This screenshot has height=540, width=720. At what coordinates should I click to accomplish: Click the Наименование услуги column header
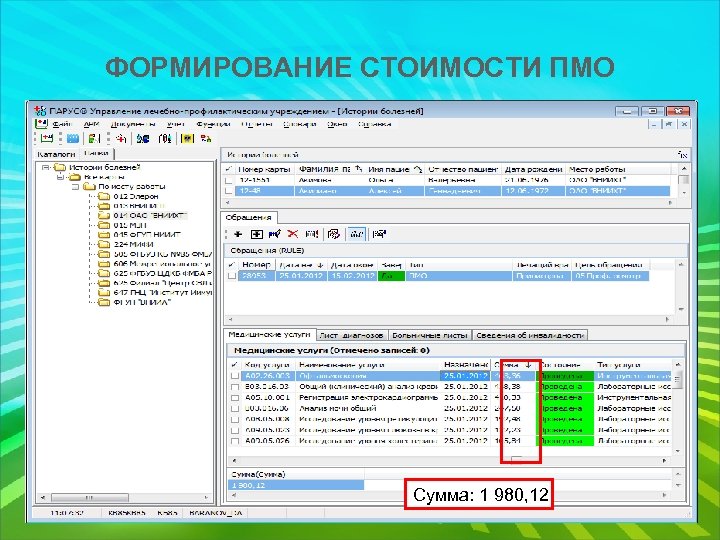click(x=368, y=365)
